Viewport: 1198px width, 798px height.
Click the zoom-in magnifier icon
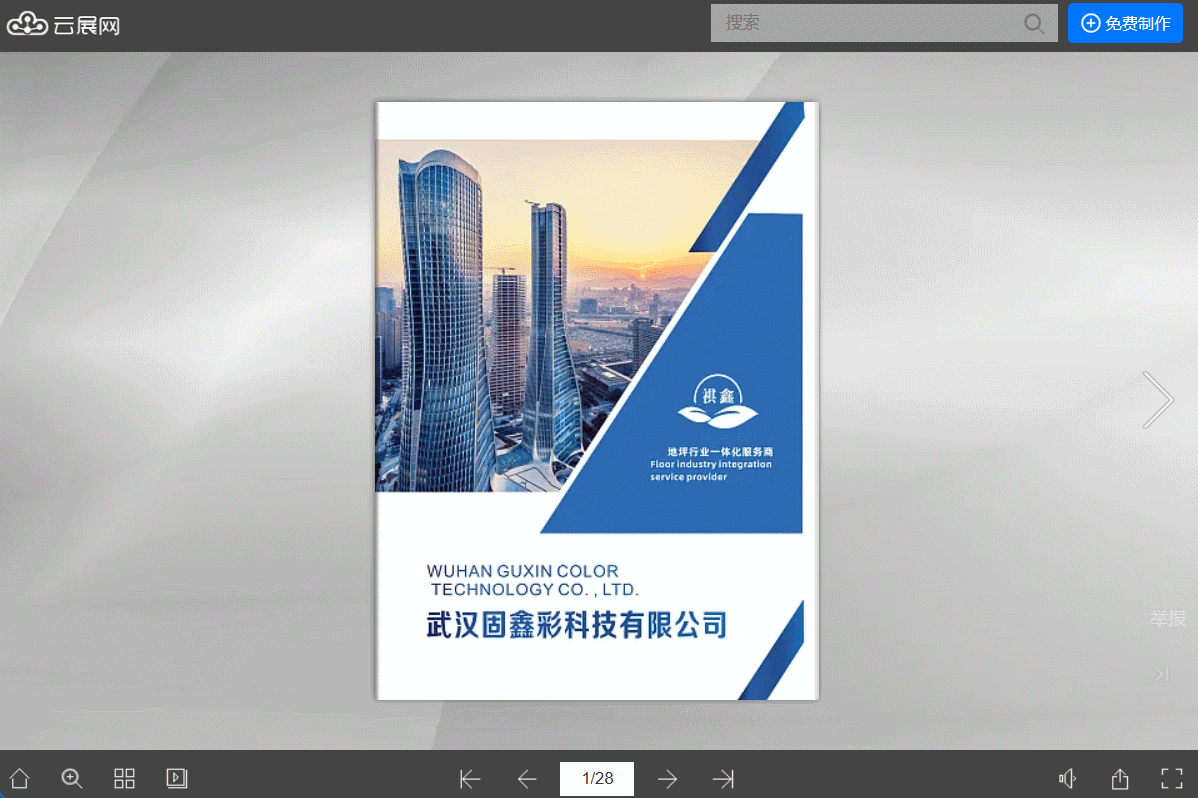pyautogui.click(x=72, y=778)
